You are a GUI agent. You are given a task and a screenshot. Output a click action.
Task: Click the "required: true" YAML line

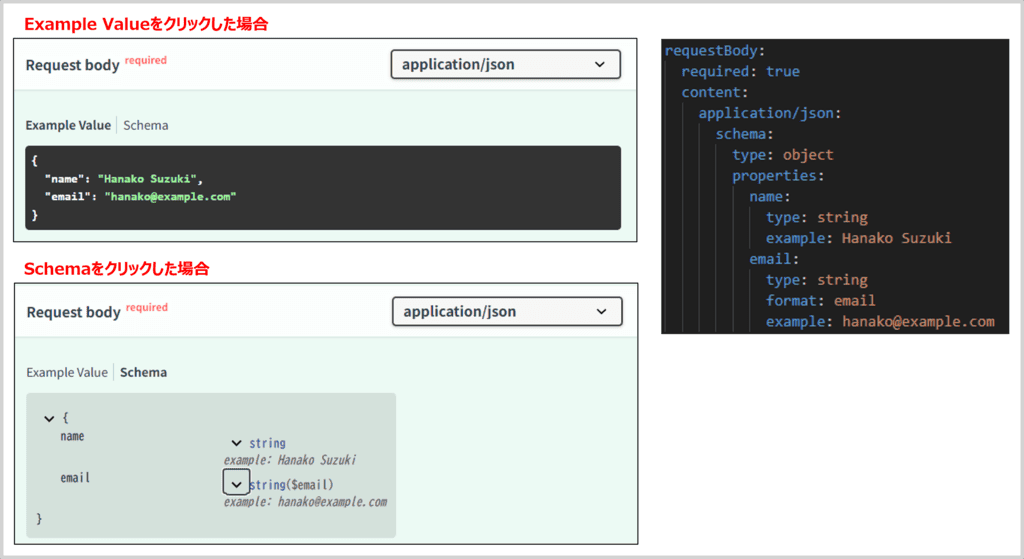741,71
